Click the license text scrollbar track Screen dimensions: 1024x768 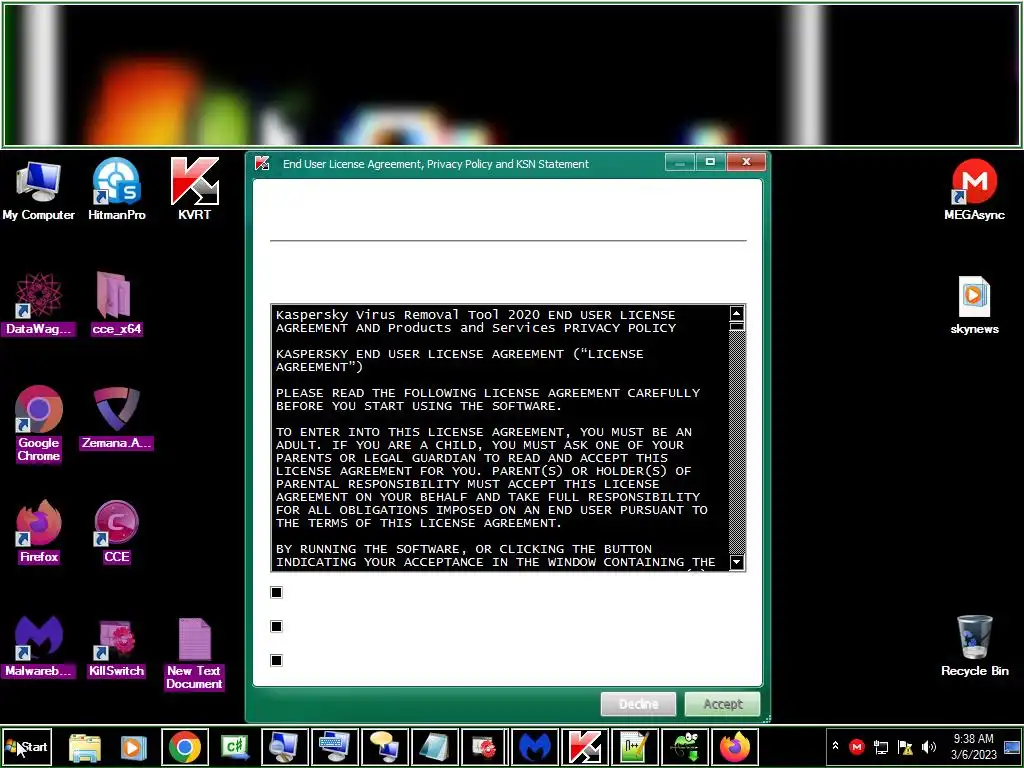[x=737, y=444]
